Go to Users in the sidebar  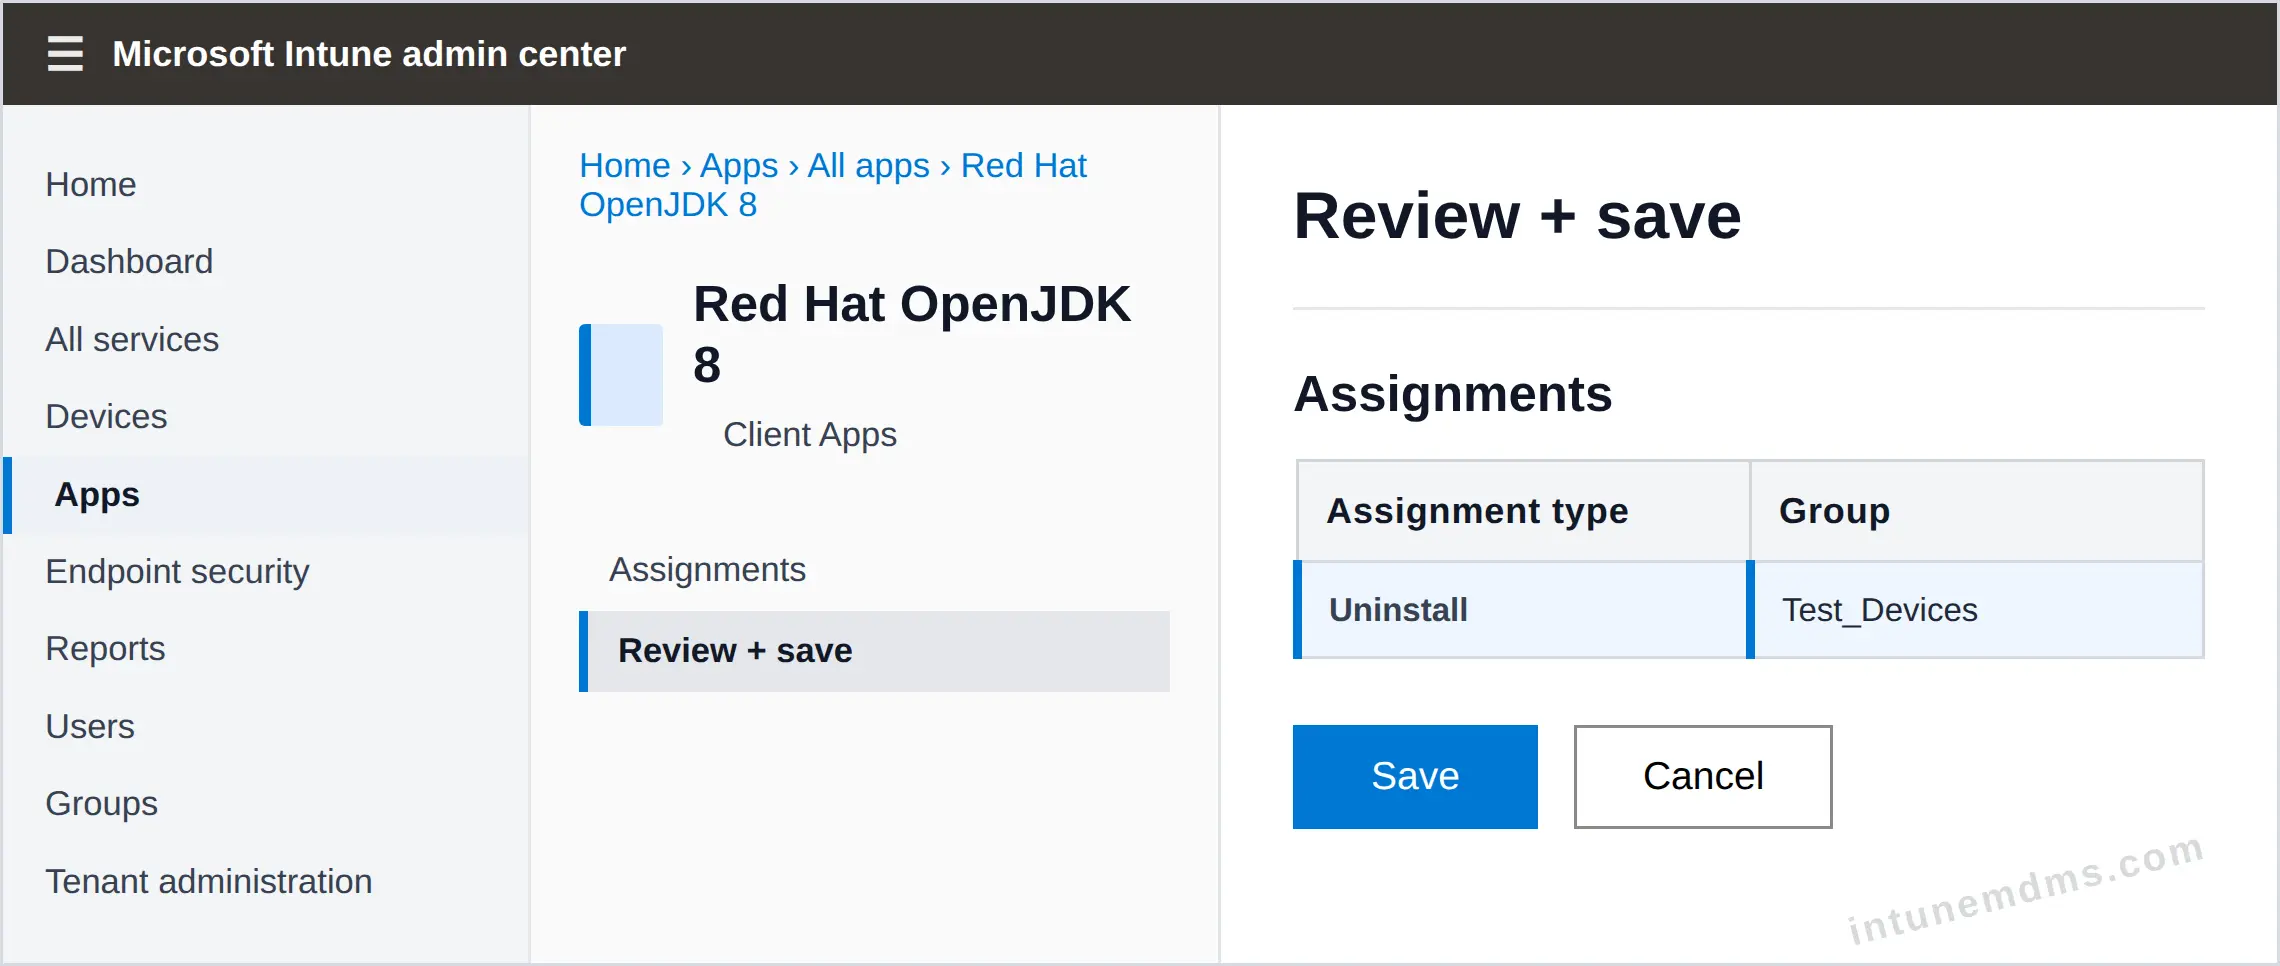90,726
